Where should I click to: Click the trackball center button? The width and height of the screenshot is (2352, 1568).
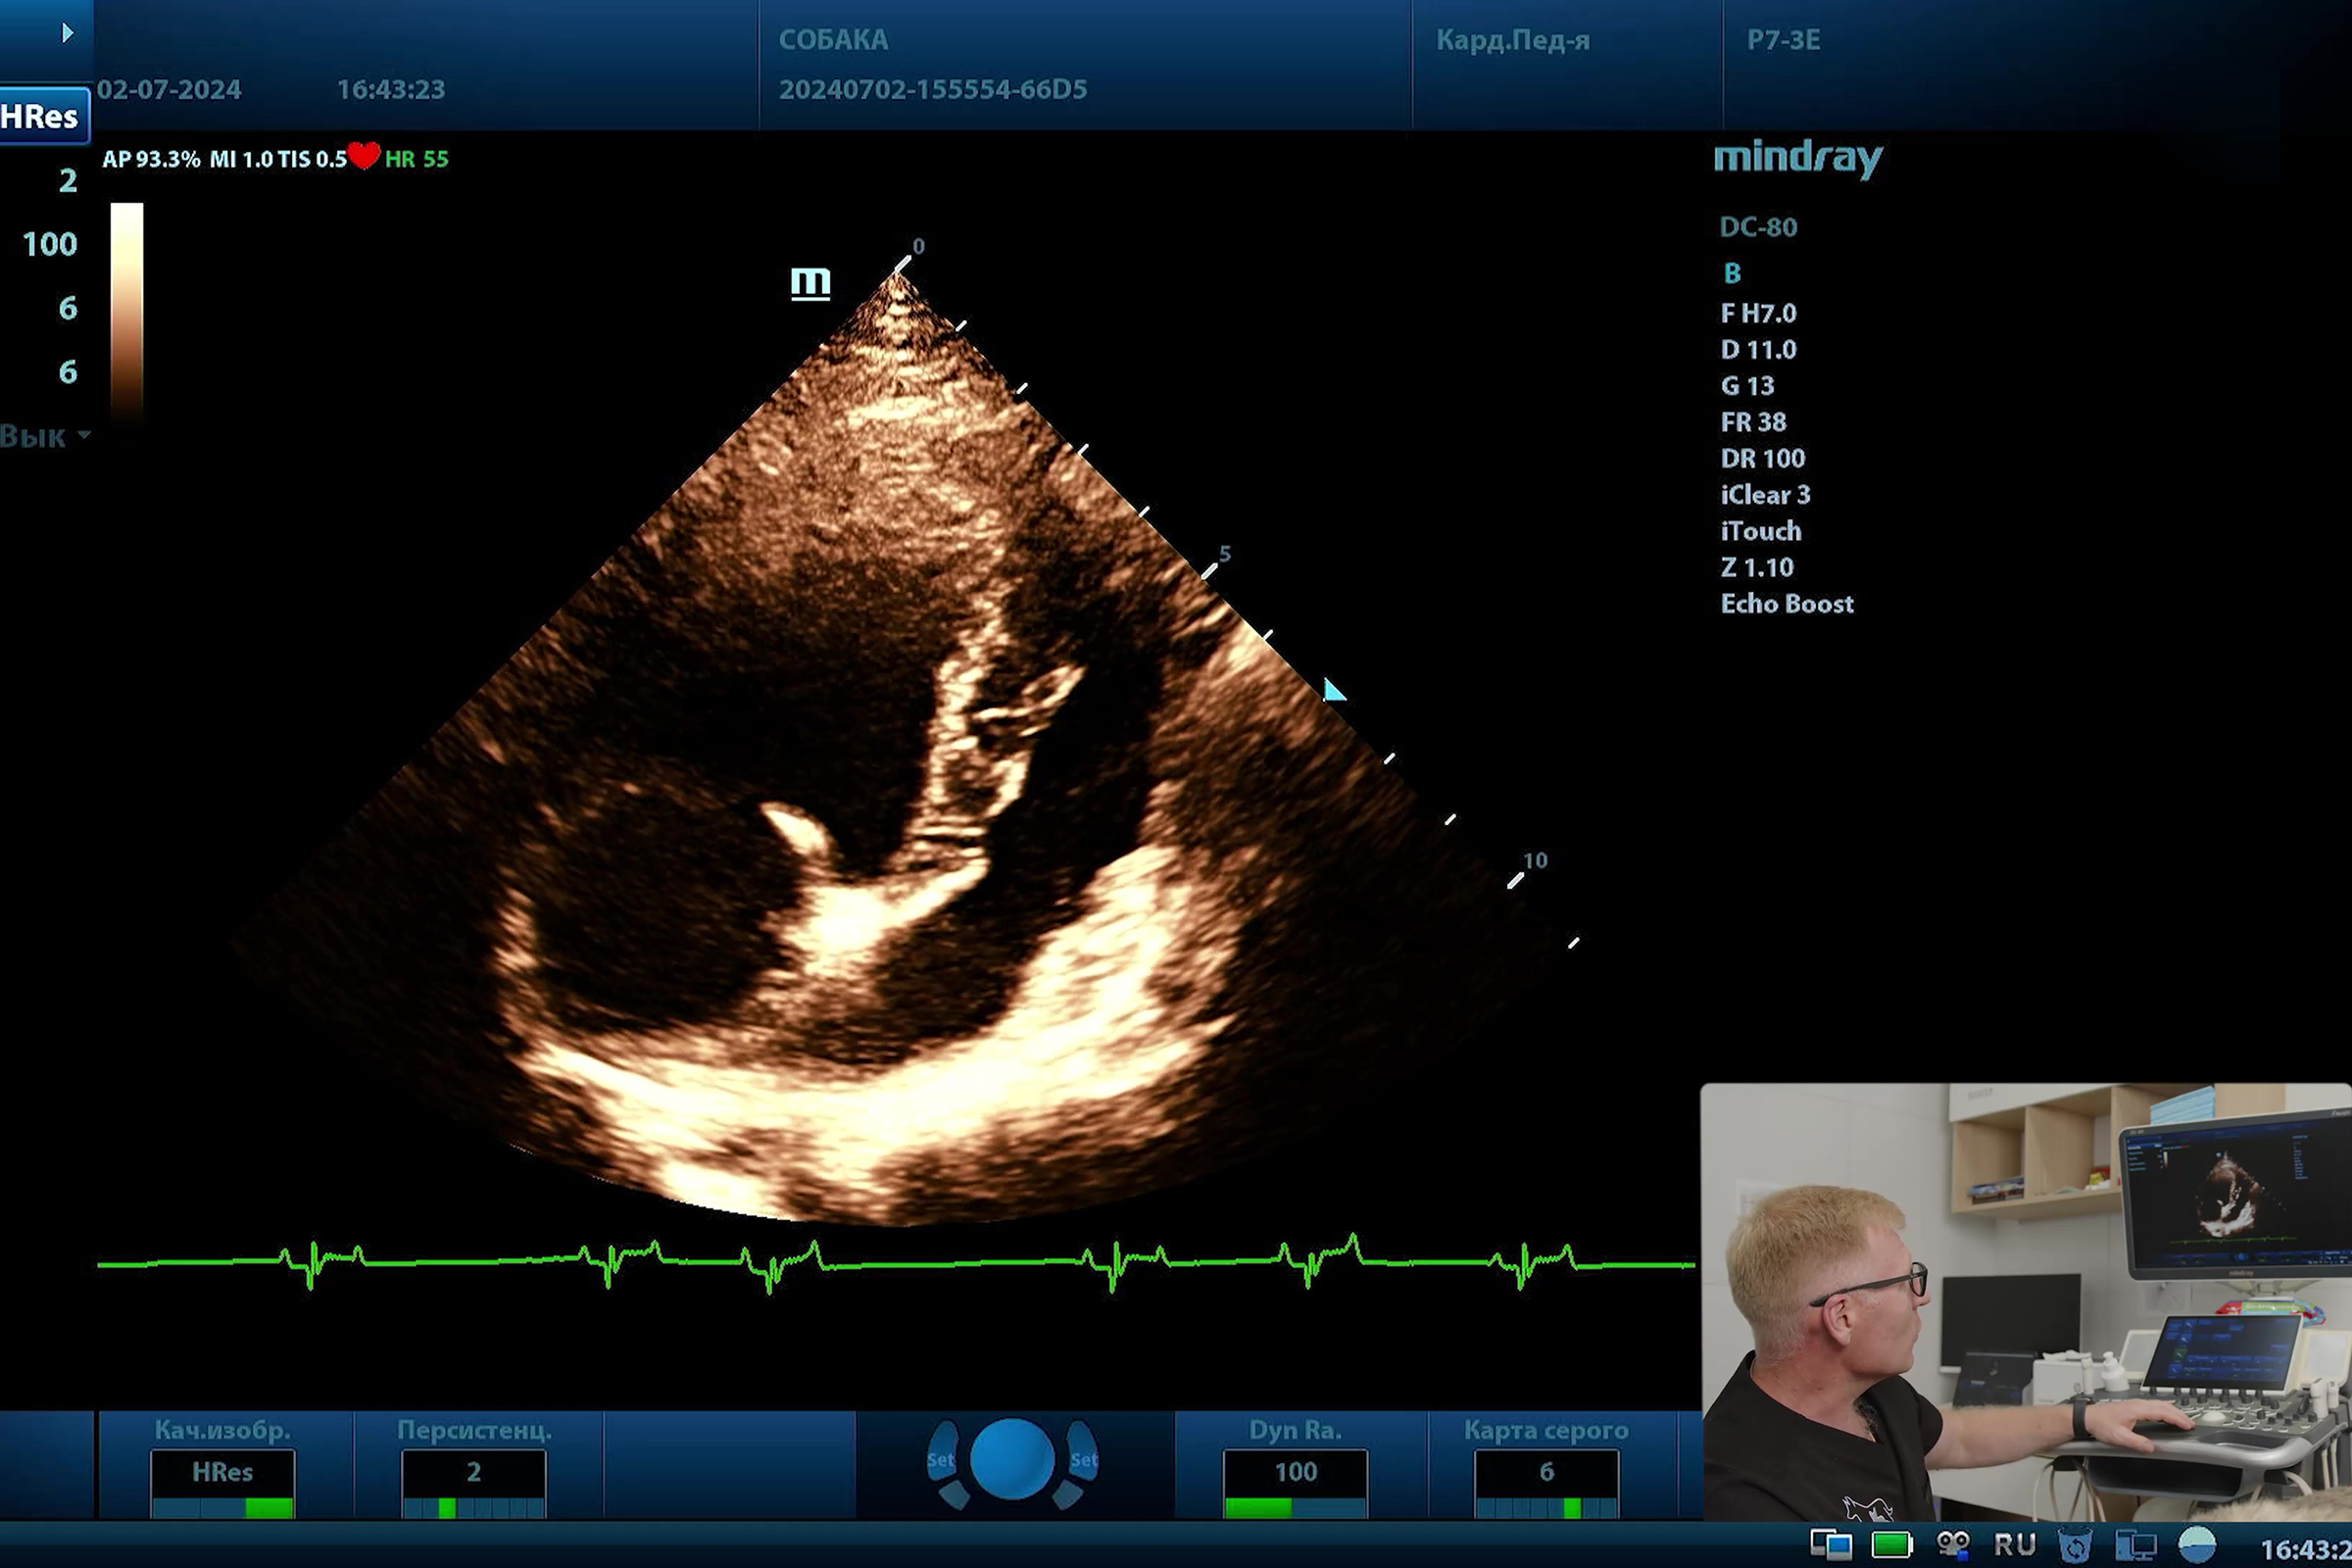point(1012,1459)
